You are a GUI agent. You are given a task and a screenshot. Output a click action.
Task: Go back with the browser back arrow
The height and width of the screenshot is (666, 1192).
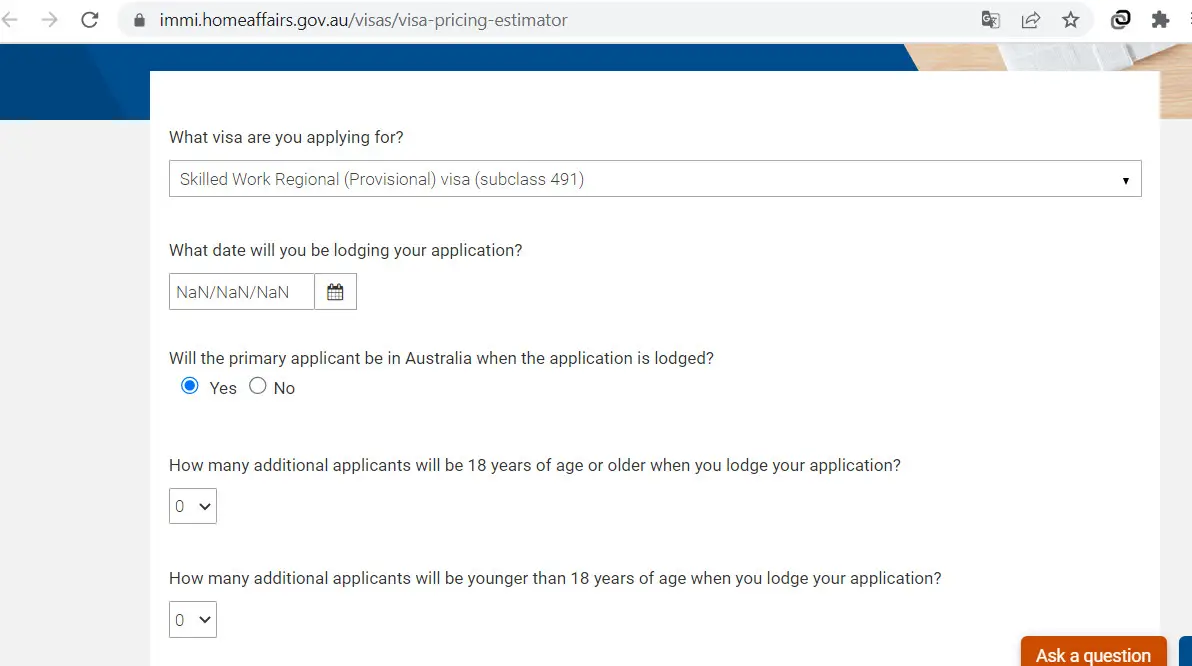tap(10, 20)
